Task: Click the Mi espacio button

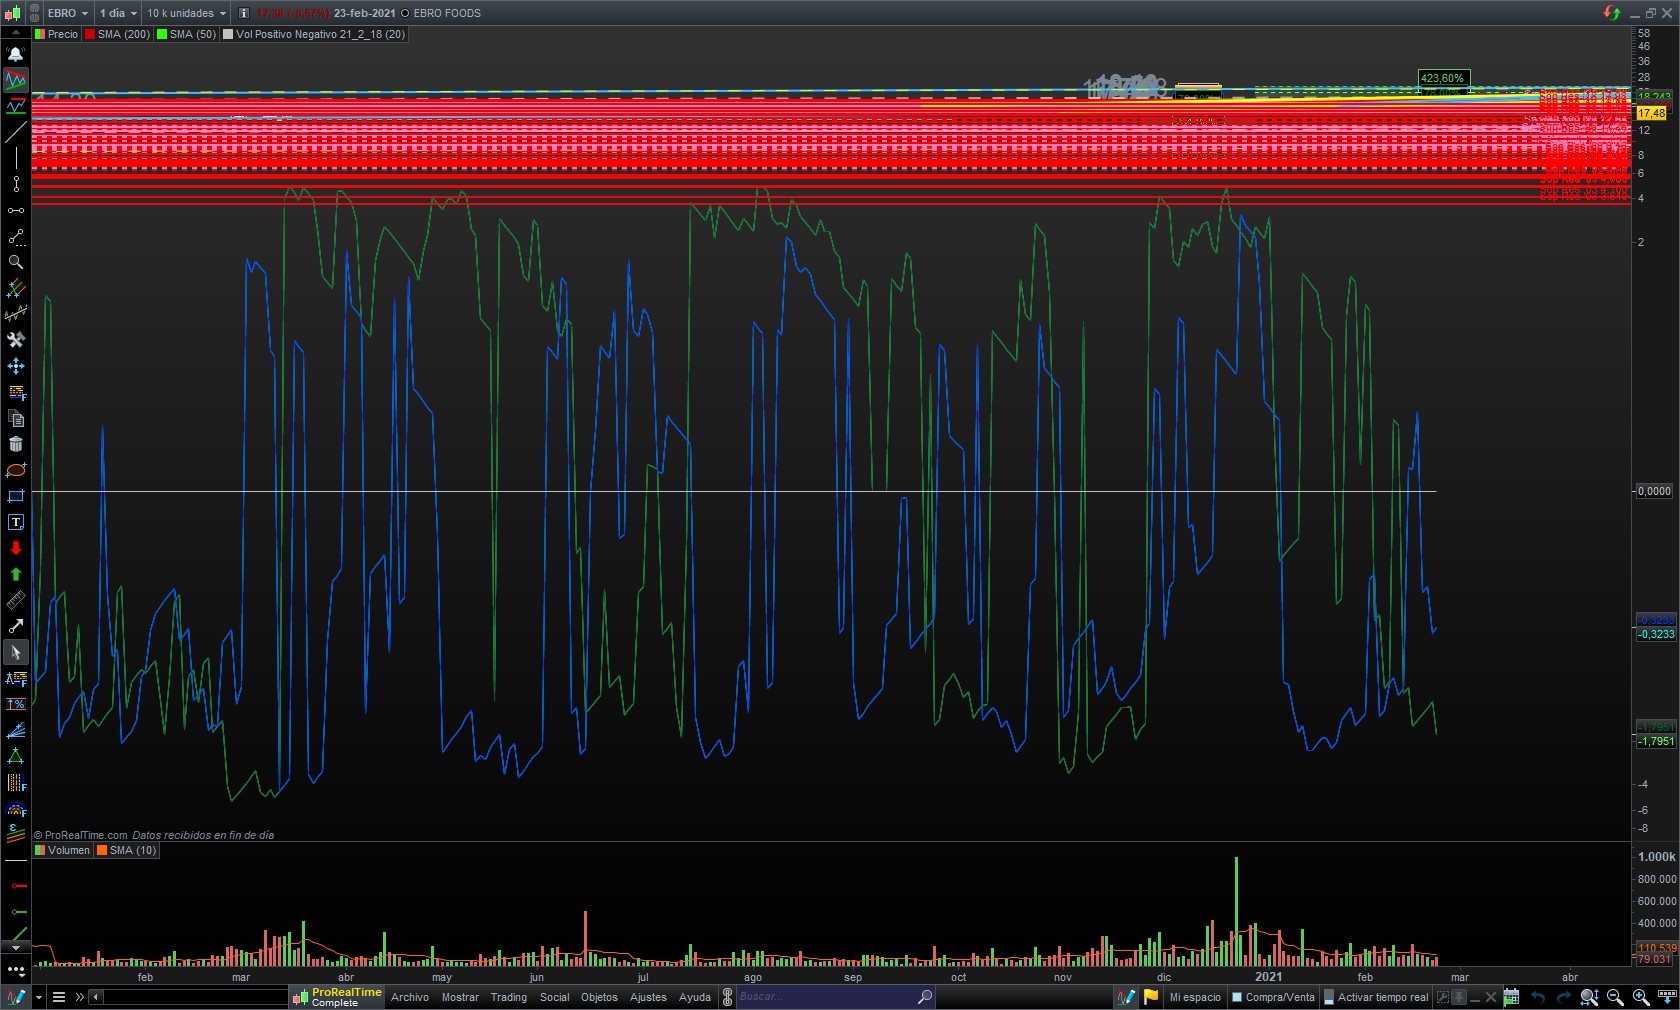Action: (1194, 997)
